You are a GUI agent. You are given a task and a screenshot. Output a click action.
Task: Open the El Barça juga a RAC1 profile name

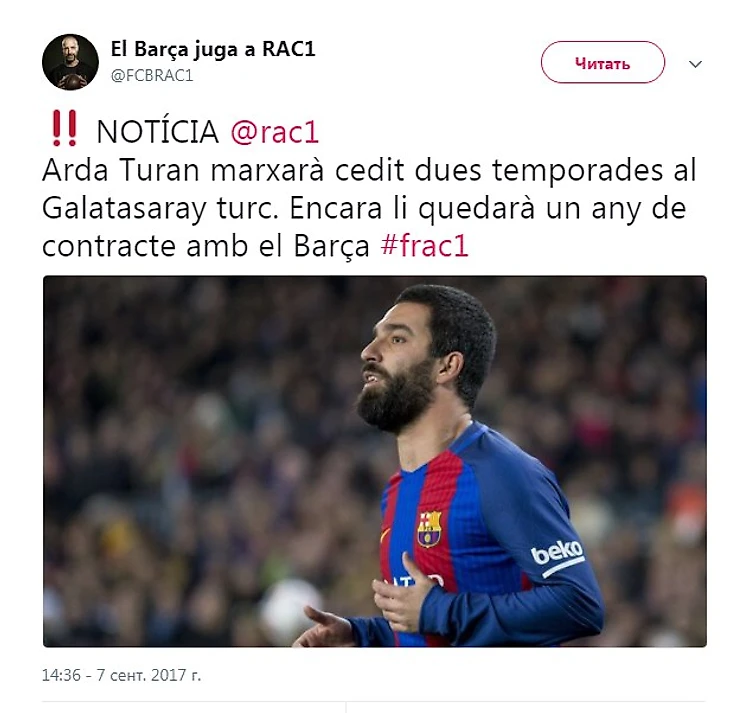213,49
